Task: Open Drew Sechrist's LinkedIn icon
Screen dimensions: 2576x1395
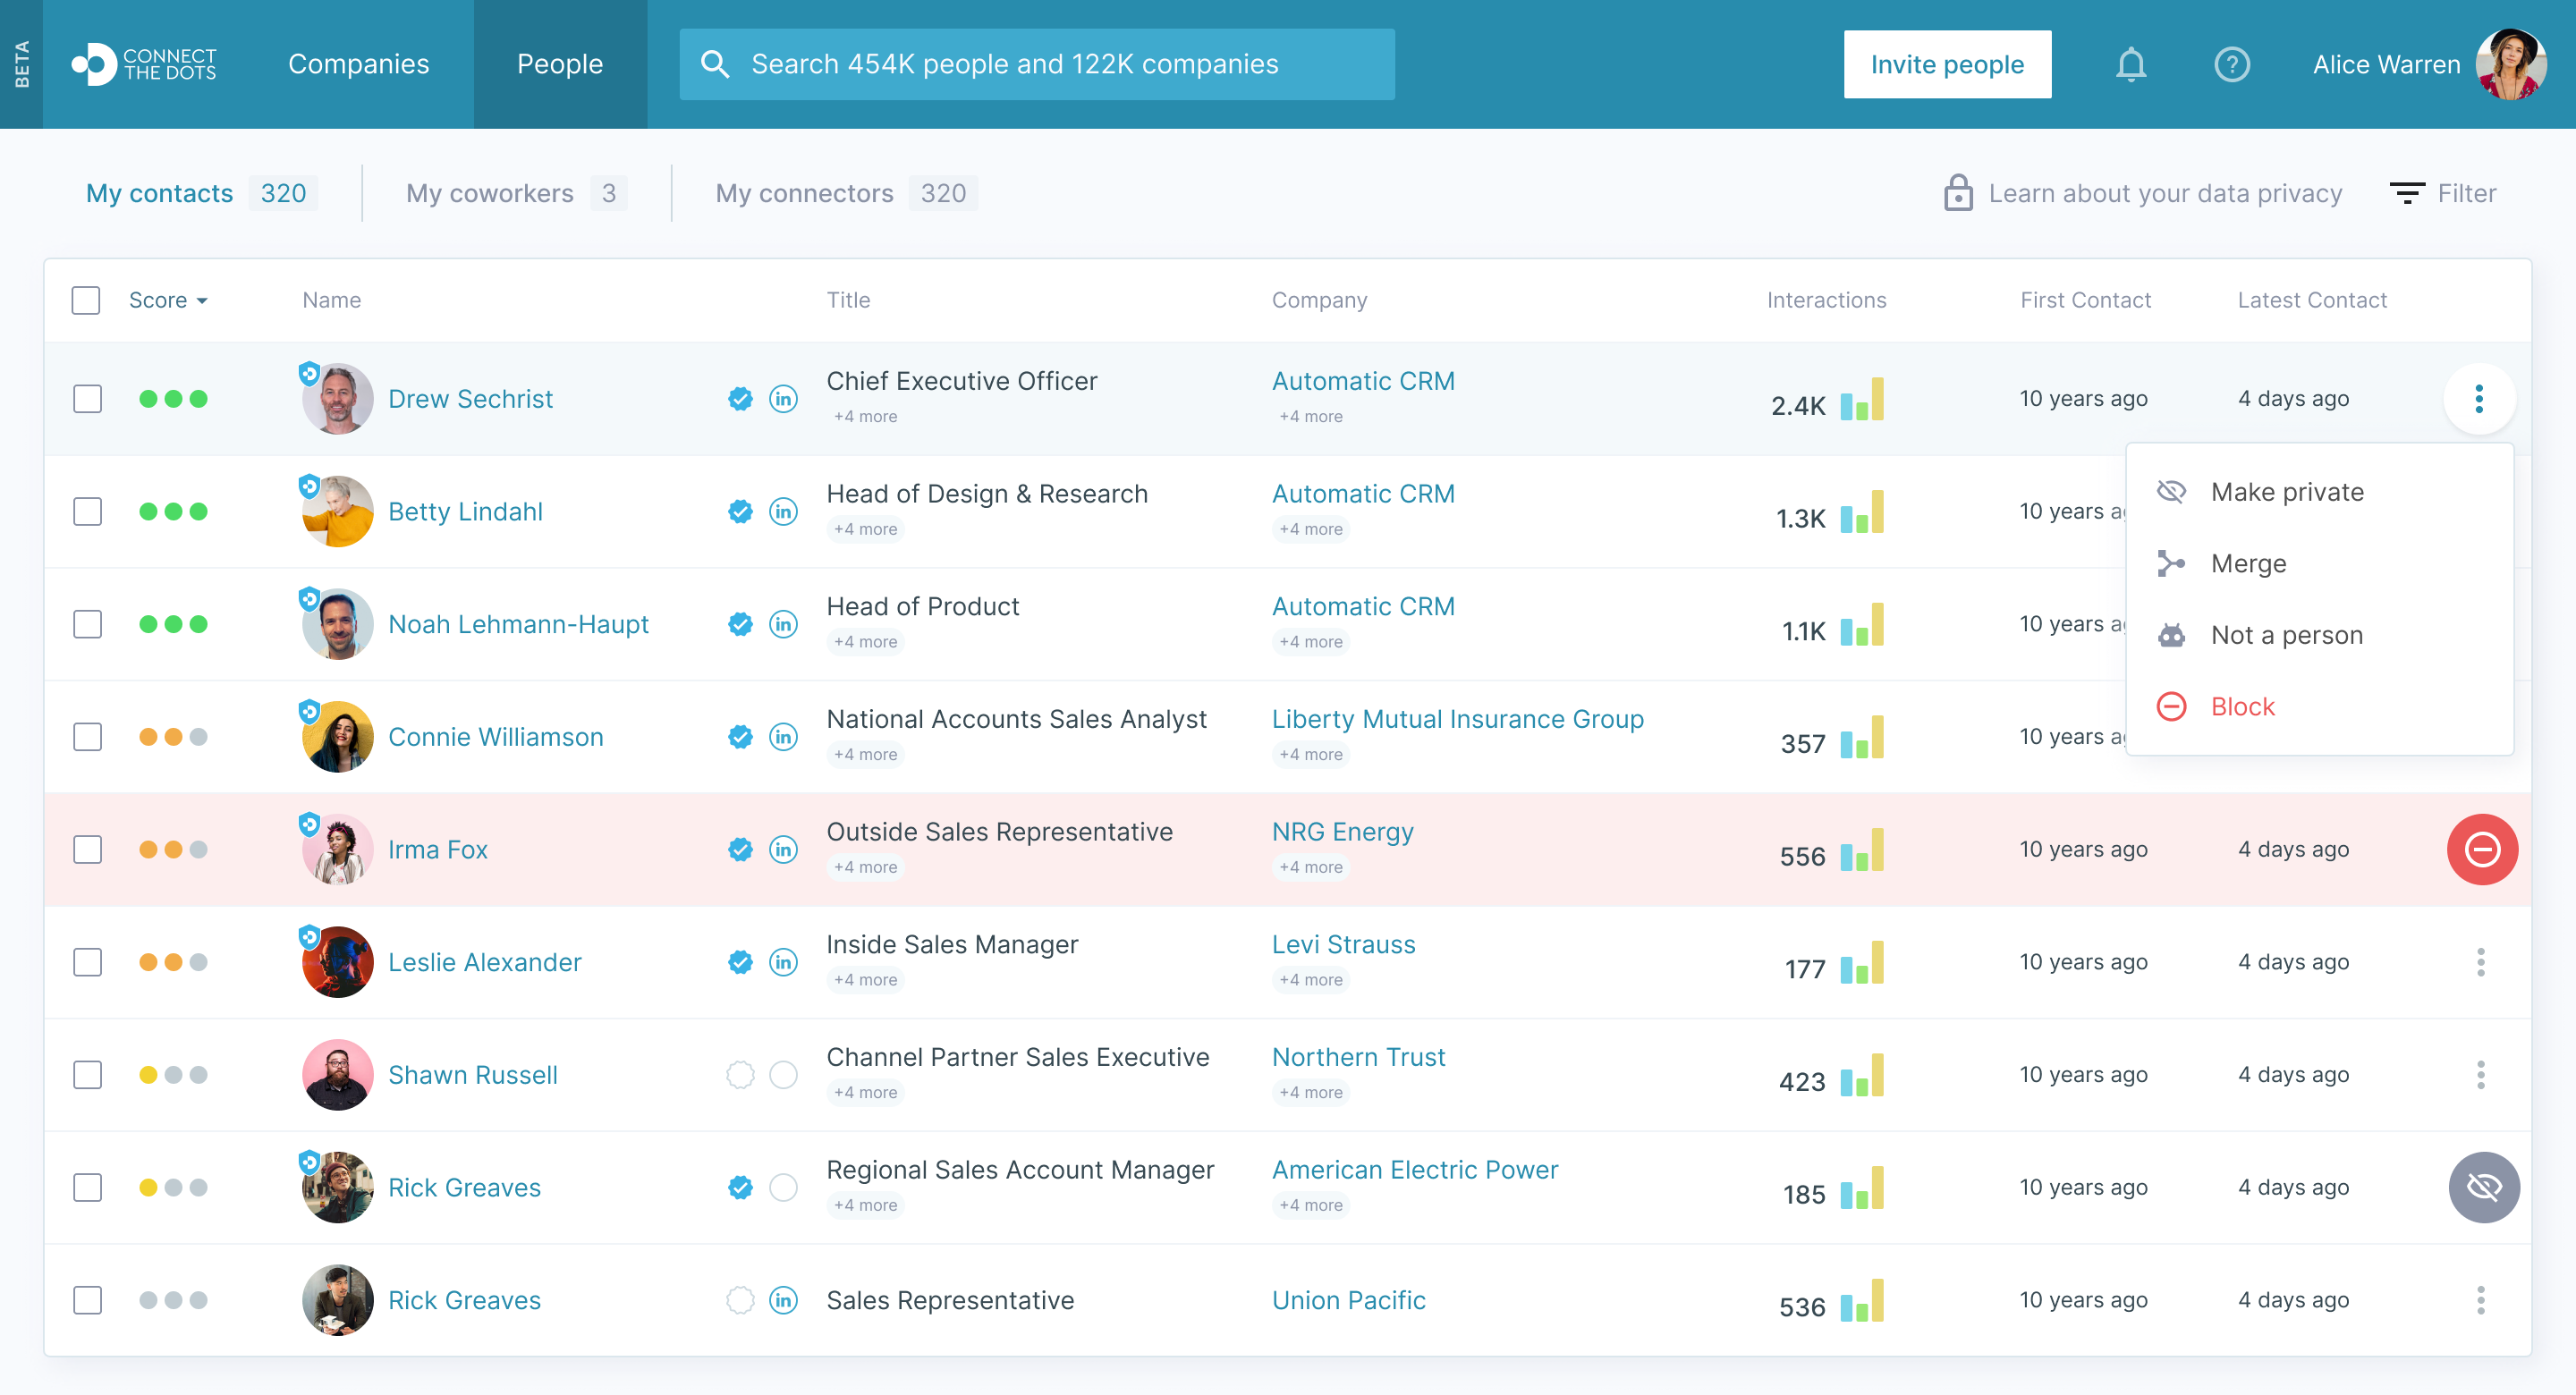Action: pos(783,399)
